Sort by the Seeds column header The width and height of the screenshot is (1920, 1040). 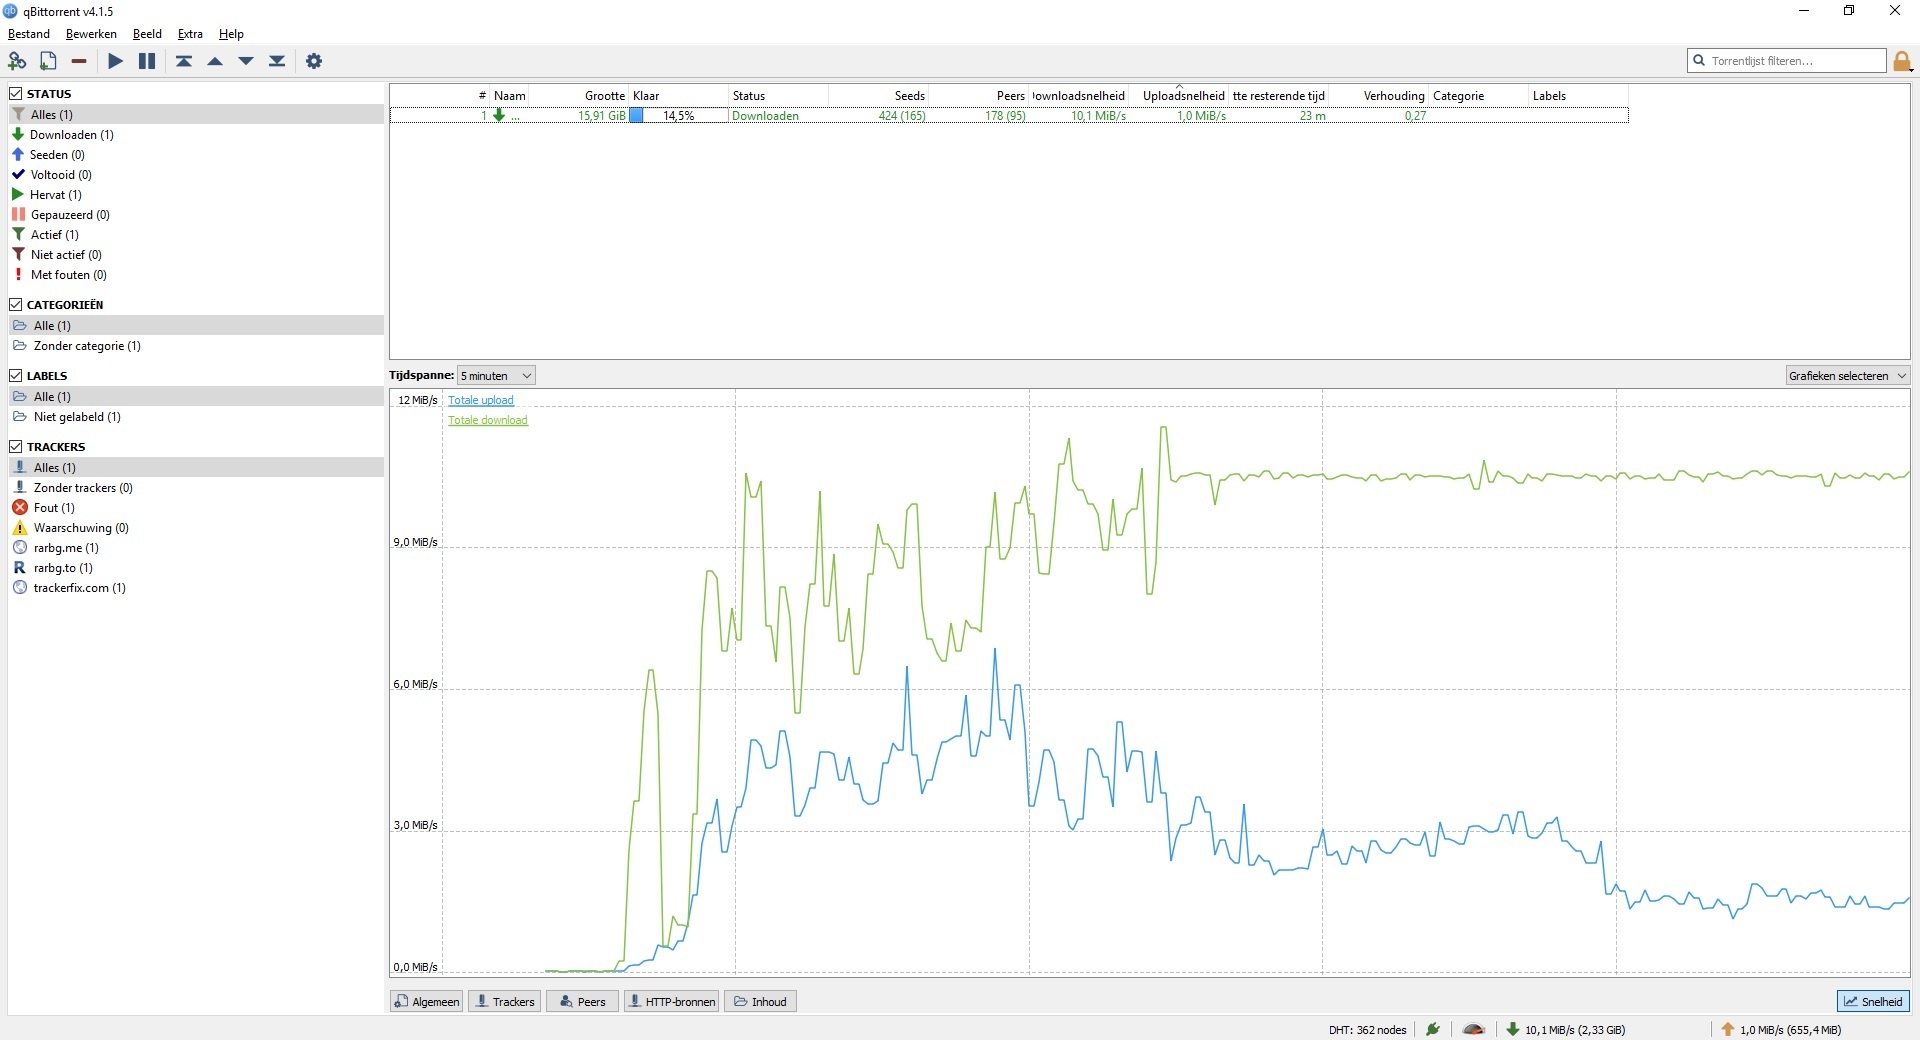(879, 95)
